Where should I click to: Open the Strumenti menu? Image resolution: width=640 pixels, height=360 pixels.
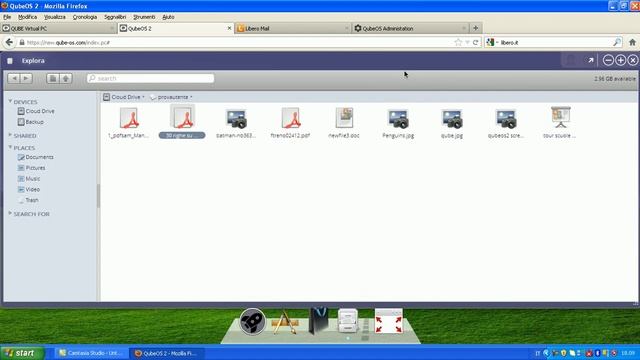click(x=144, y=17)
